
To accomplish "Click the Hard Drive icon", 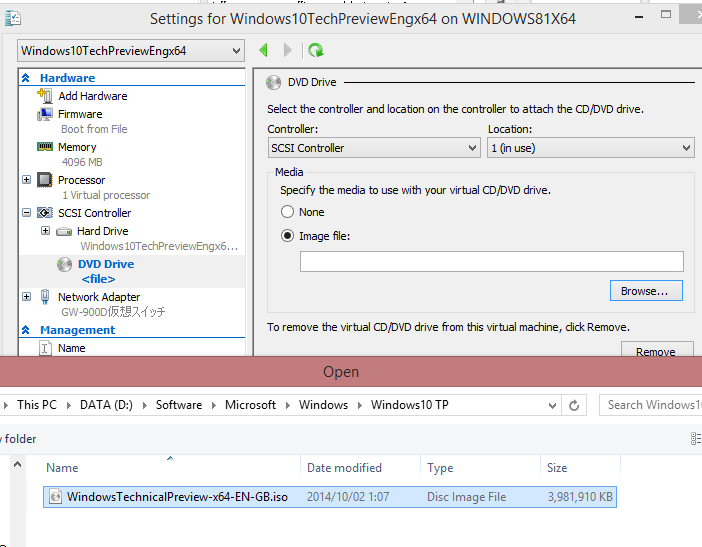I will coord(64,231).
